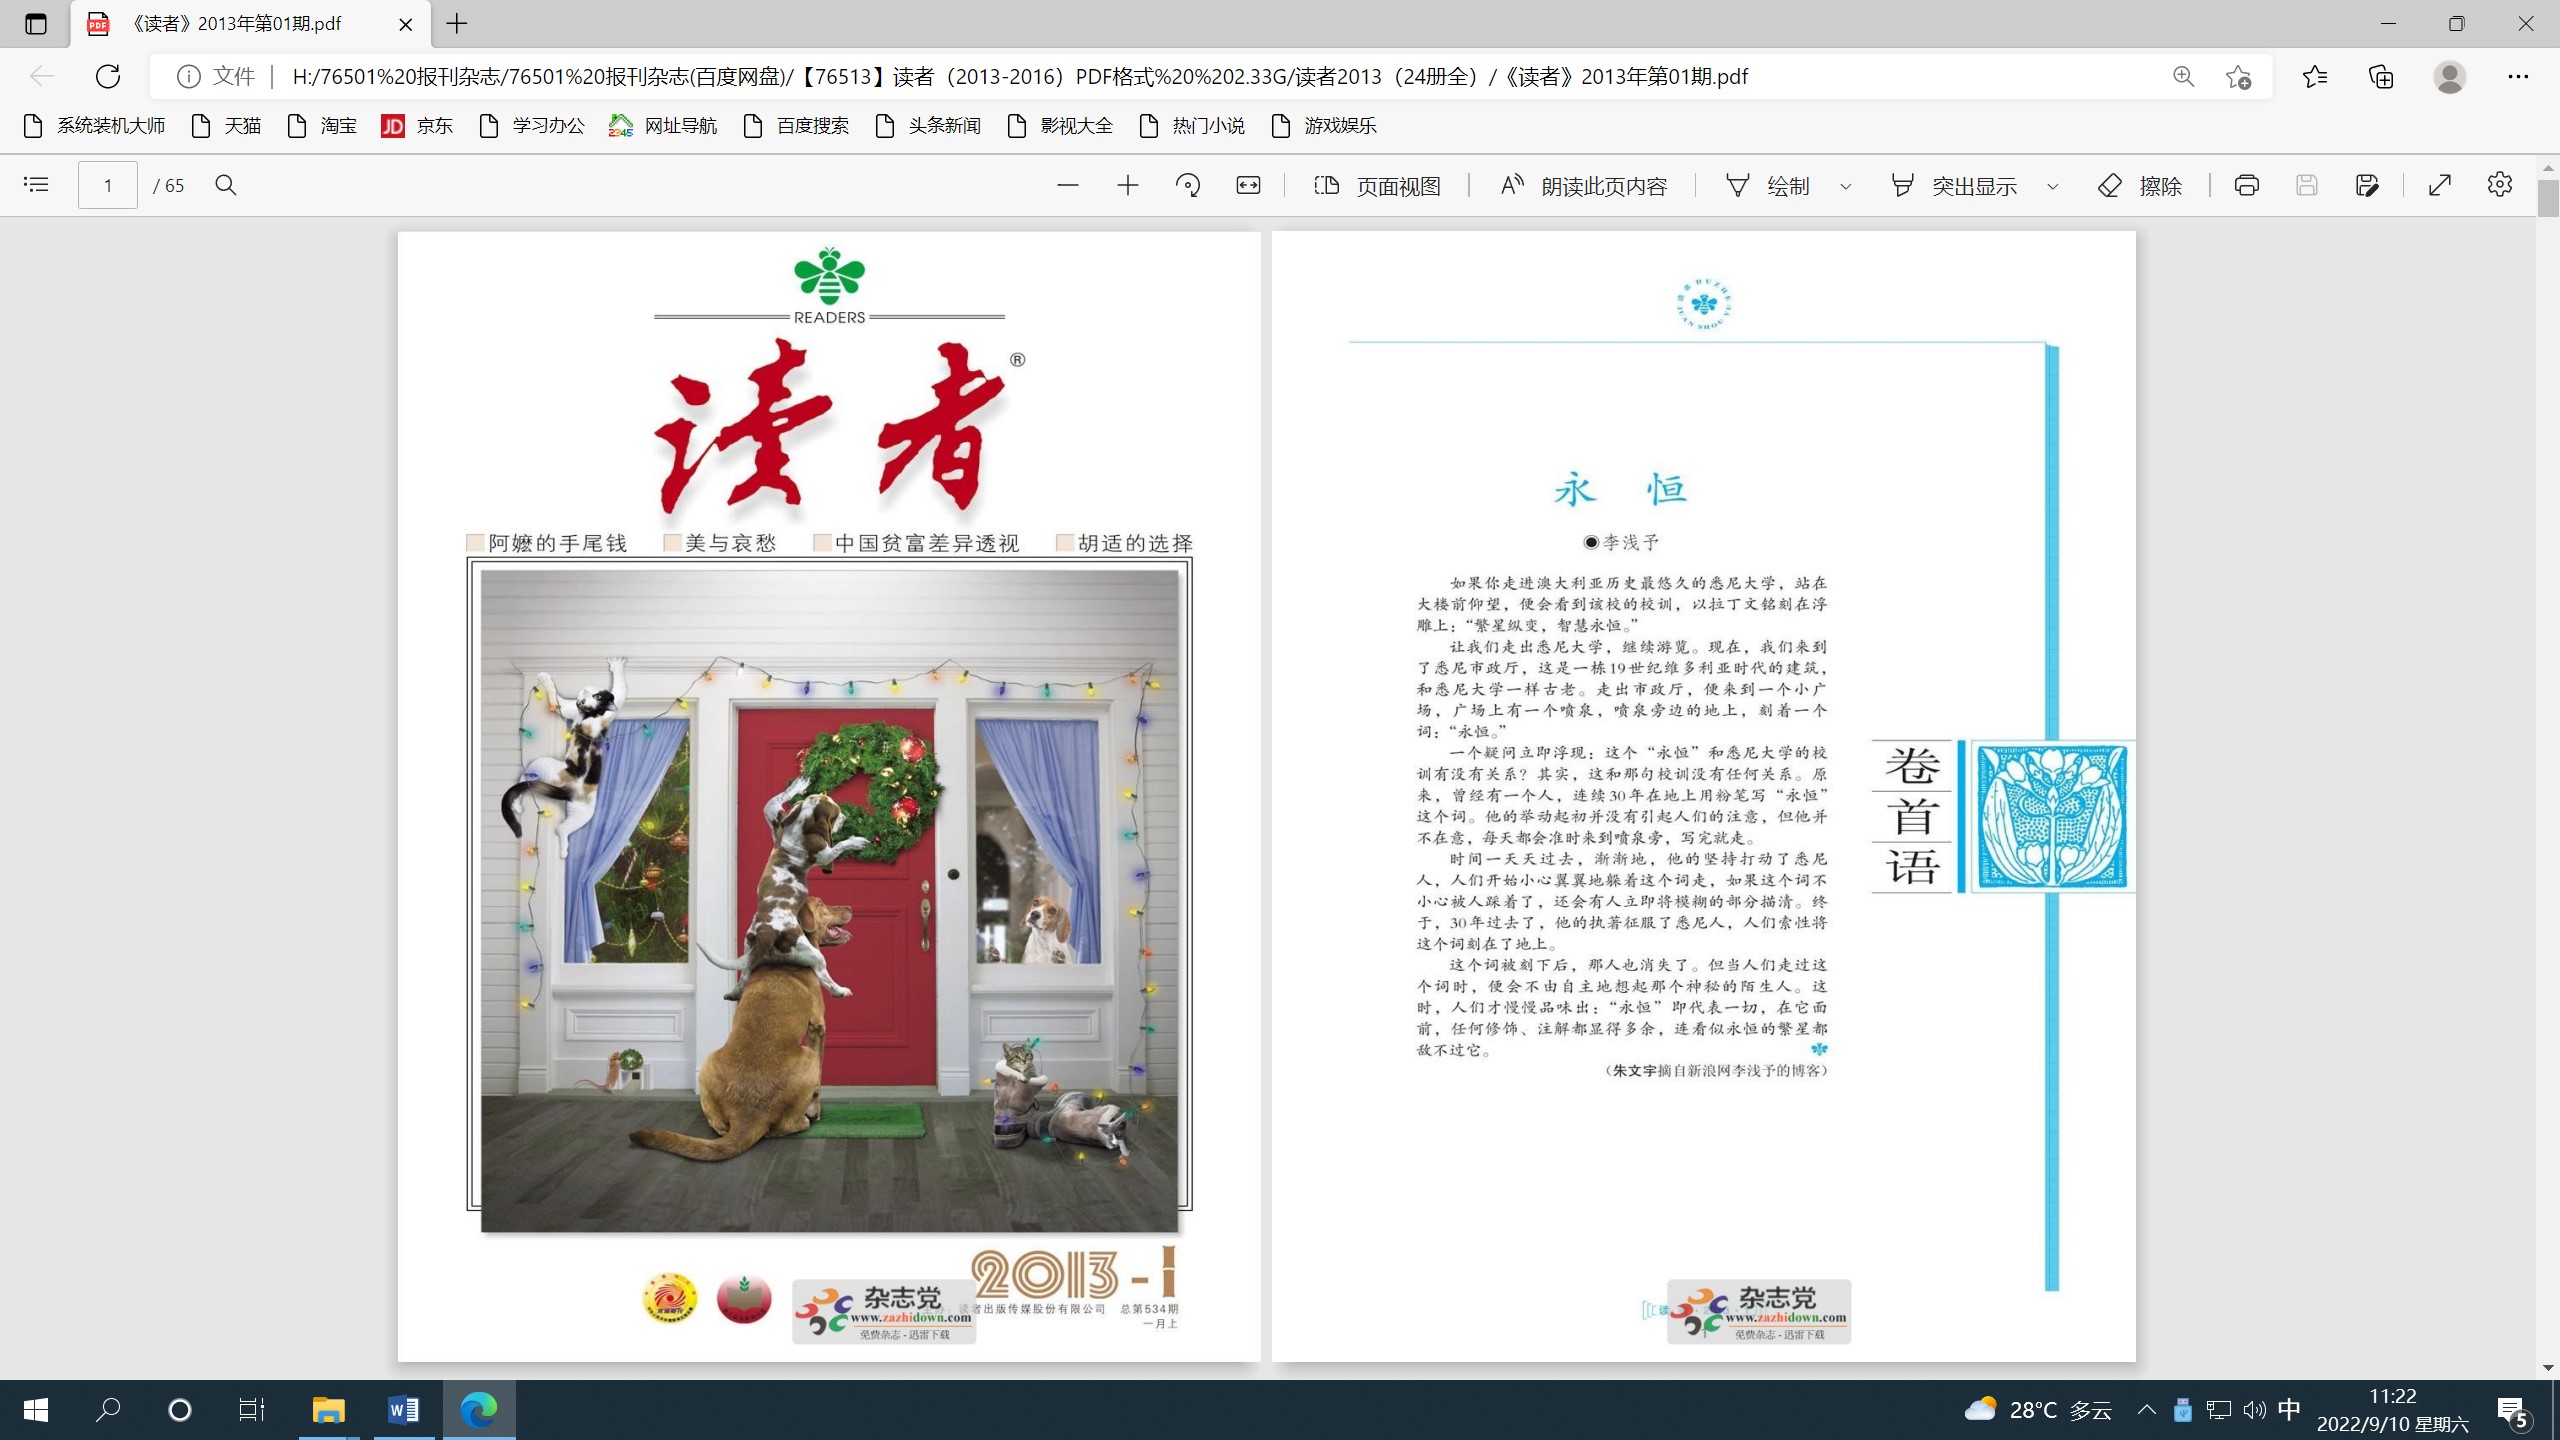This screenshot has width=2560, height=1440.
Task: Open the 淘宝 bookmark
Action: point(322,126)
